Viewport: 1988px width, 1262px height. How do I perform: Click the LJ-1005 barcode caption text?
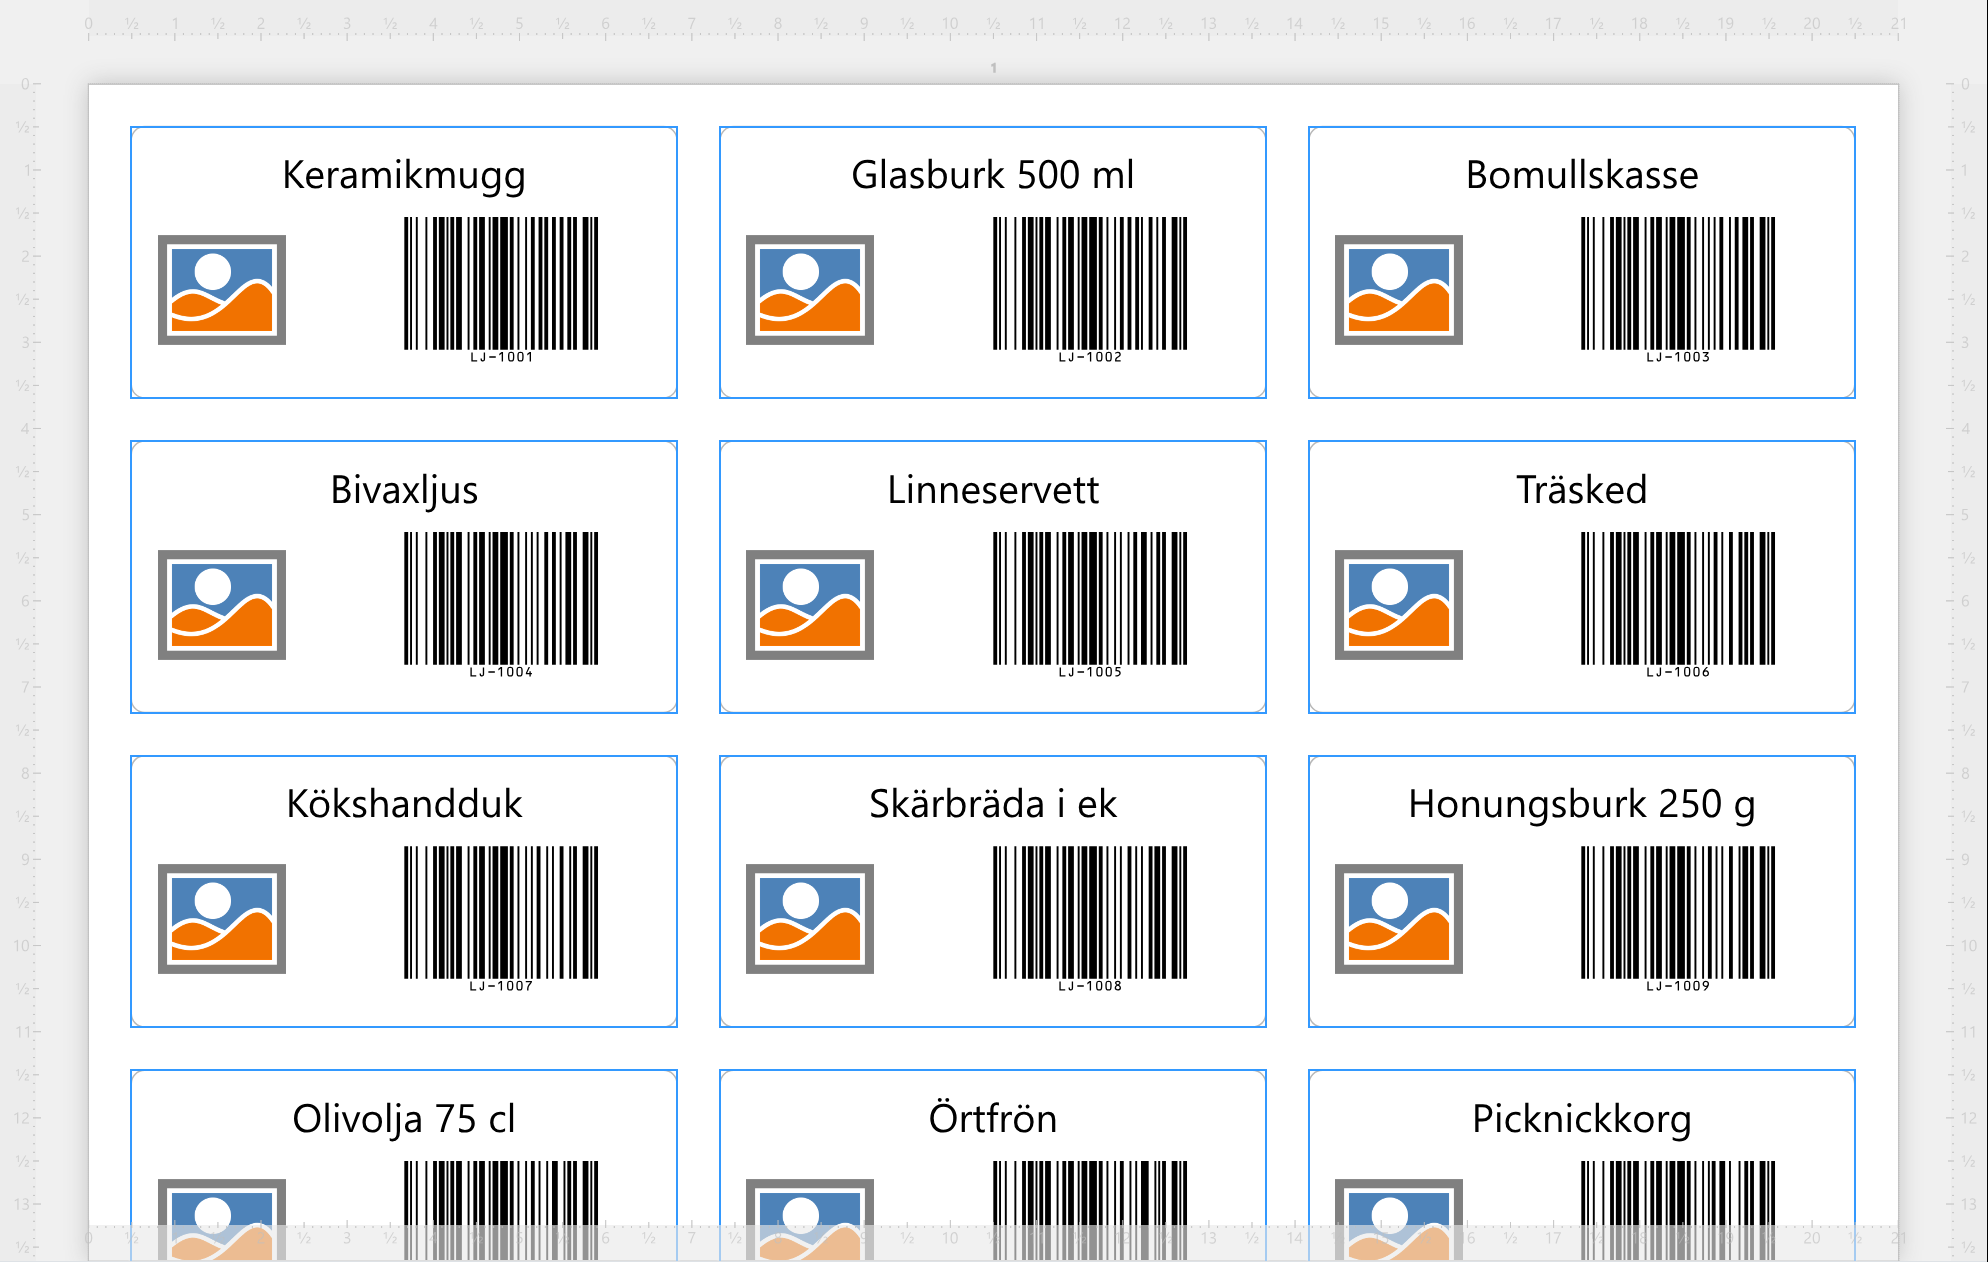(1090, 672)
